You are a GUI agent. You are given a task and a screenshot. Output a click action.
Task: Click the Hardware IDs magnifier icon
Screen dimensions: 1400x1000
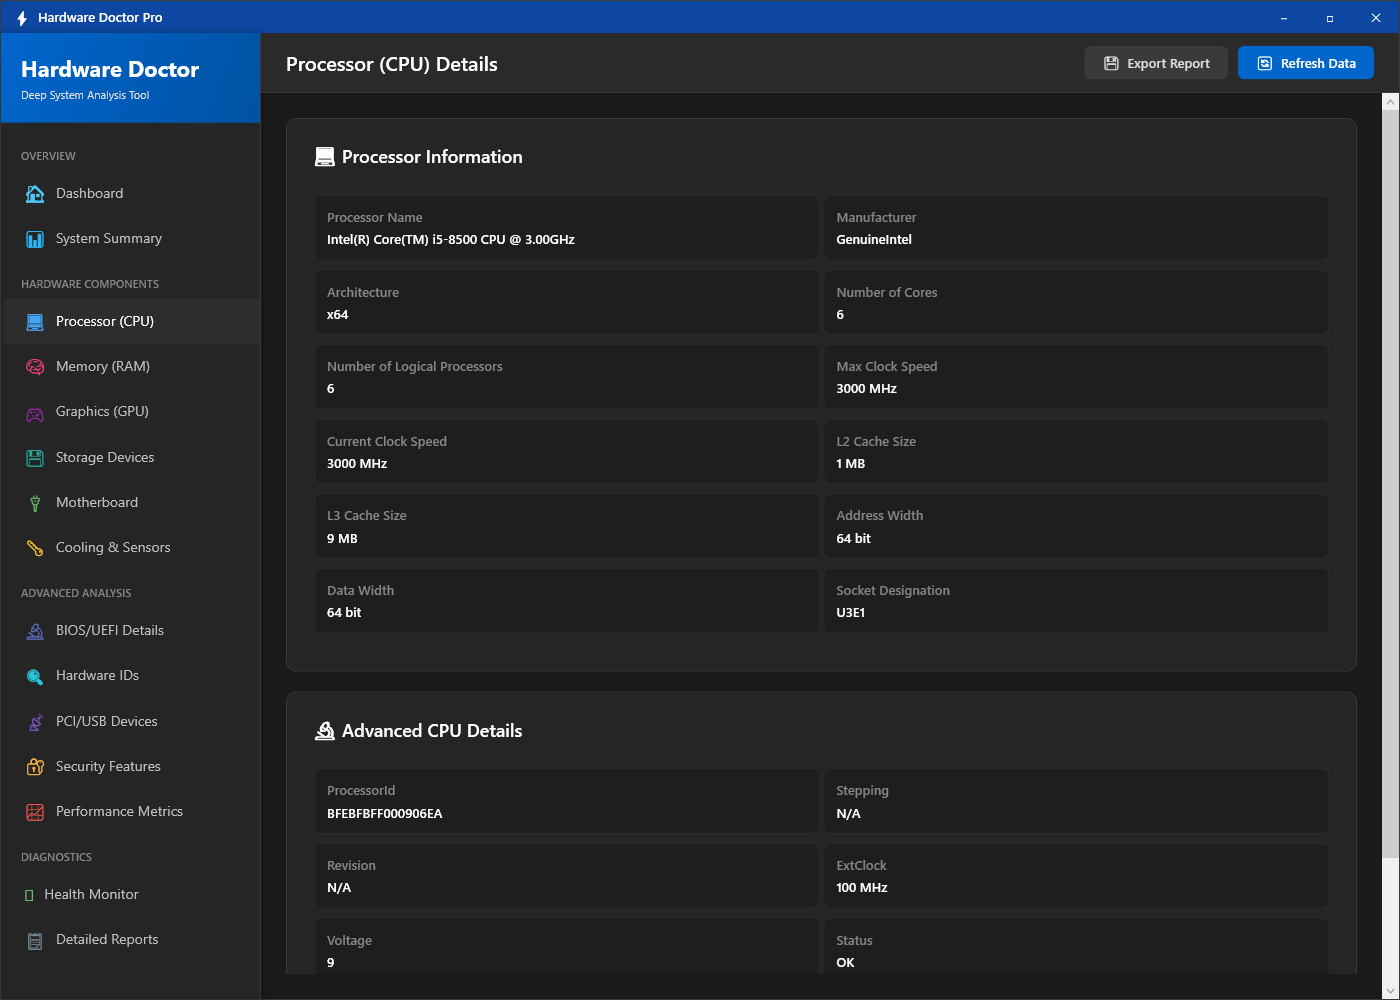click(x=35, y=676)
